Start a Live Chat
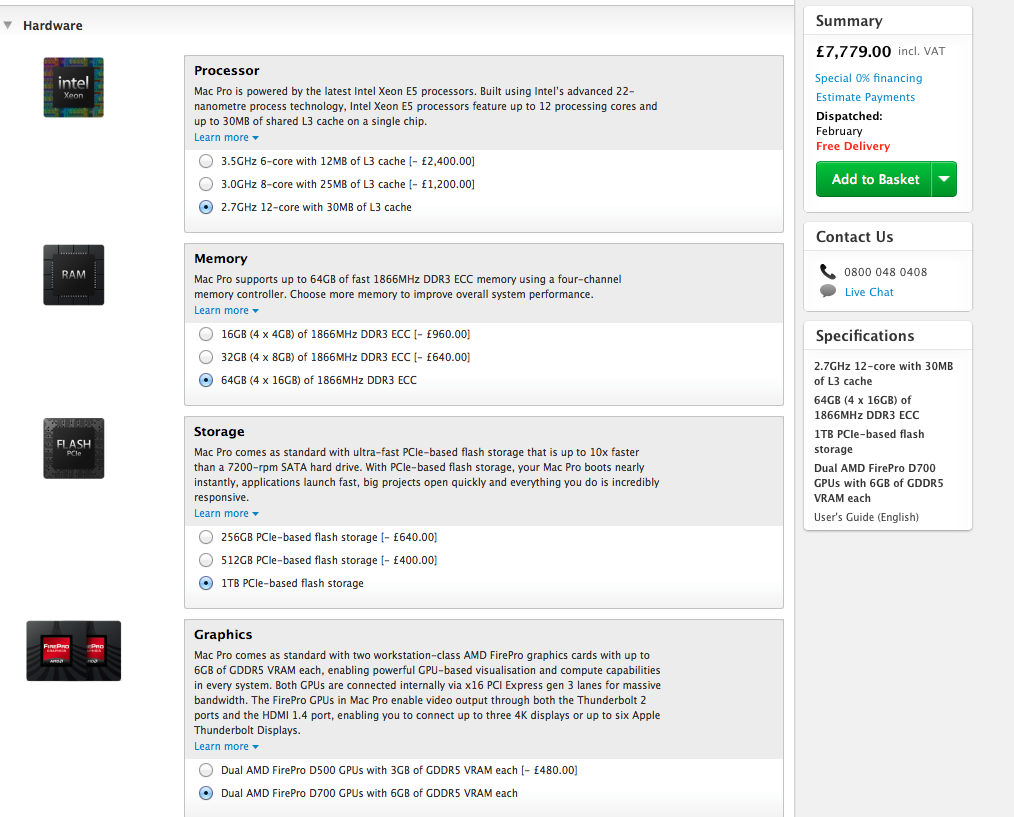1014x817 pixels. 869,292
